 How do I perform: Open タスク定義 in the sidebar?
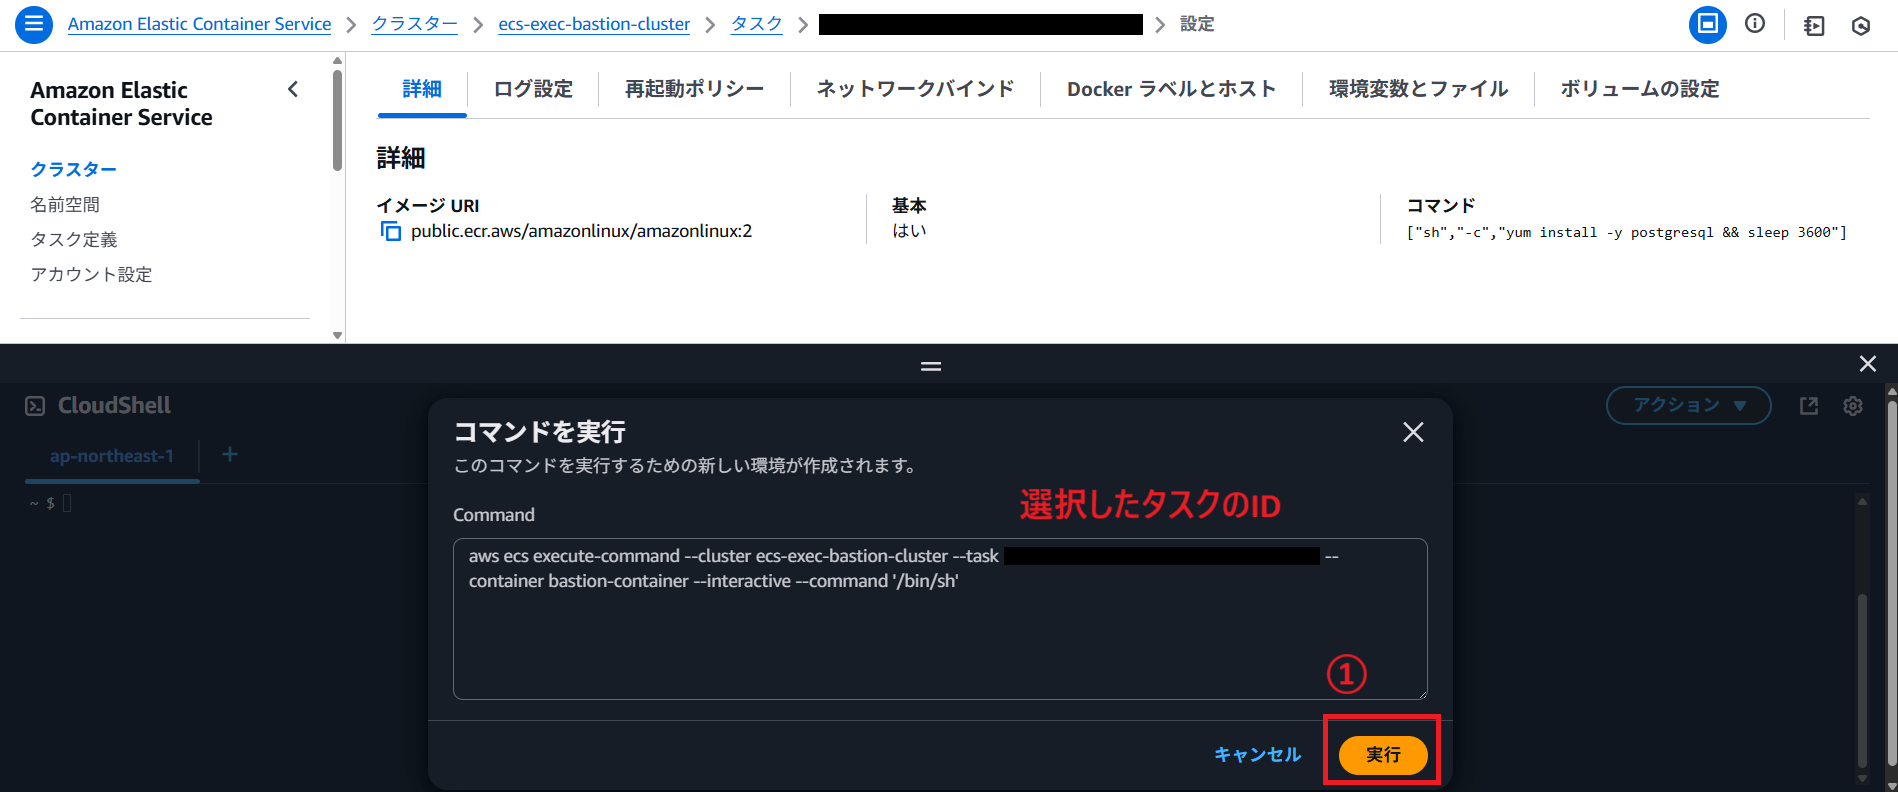click(x=74, y=239)
